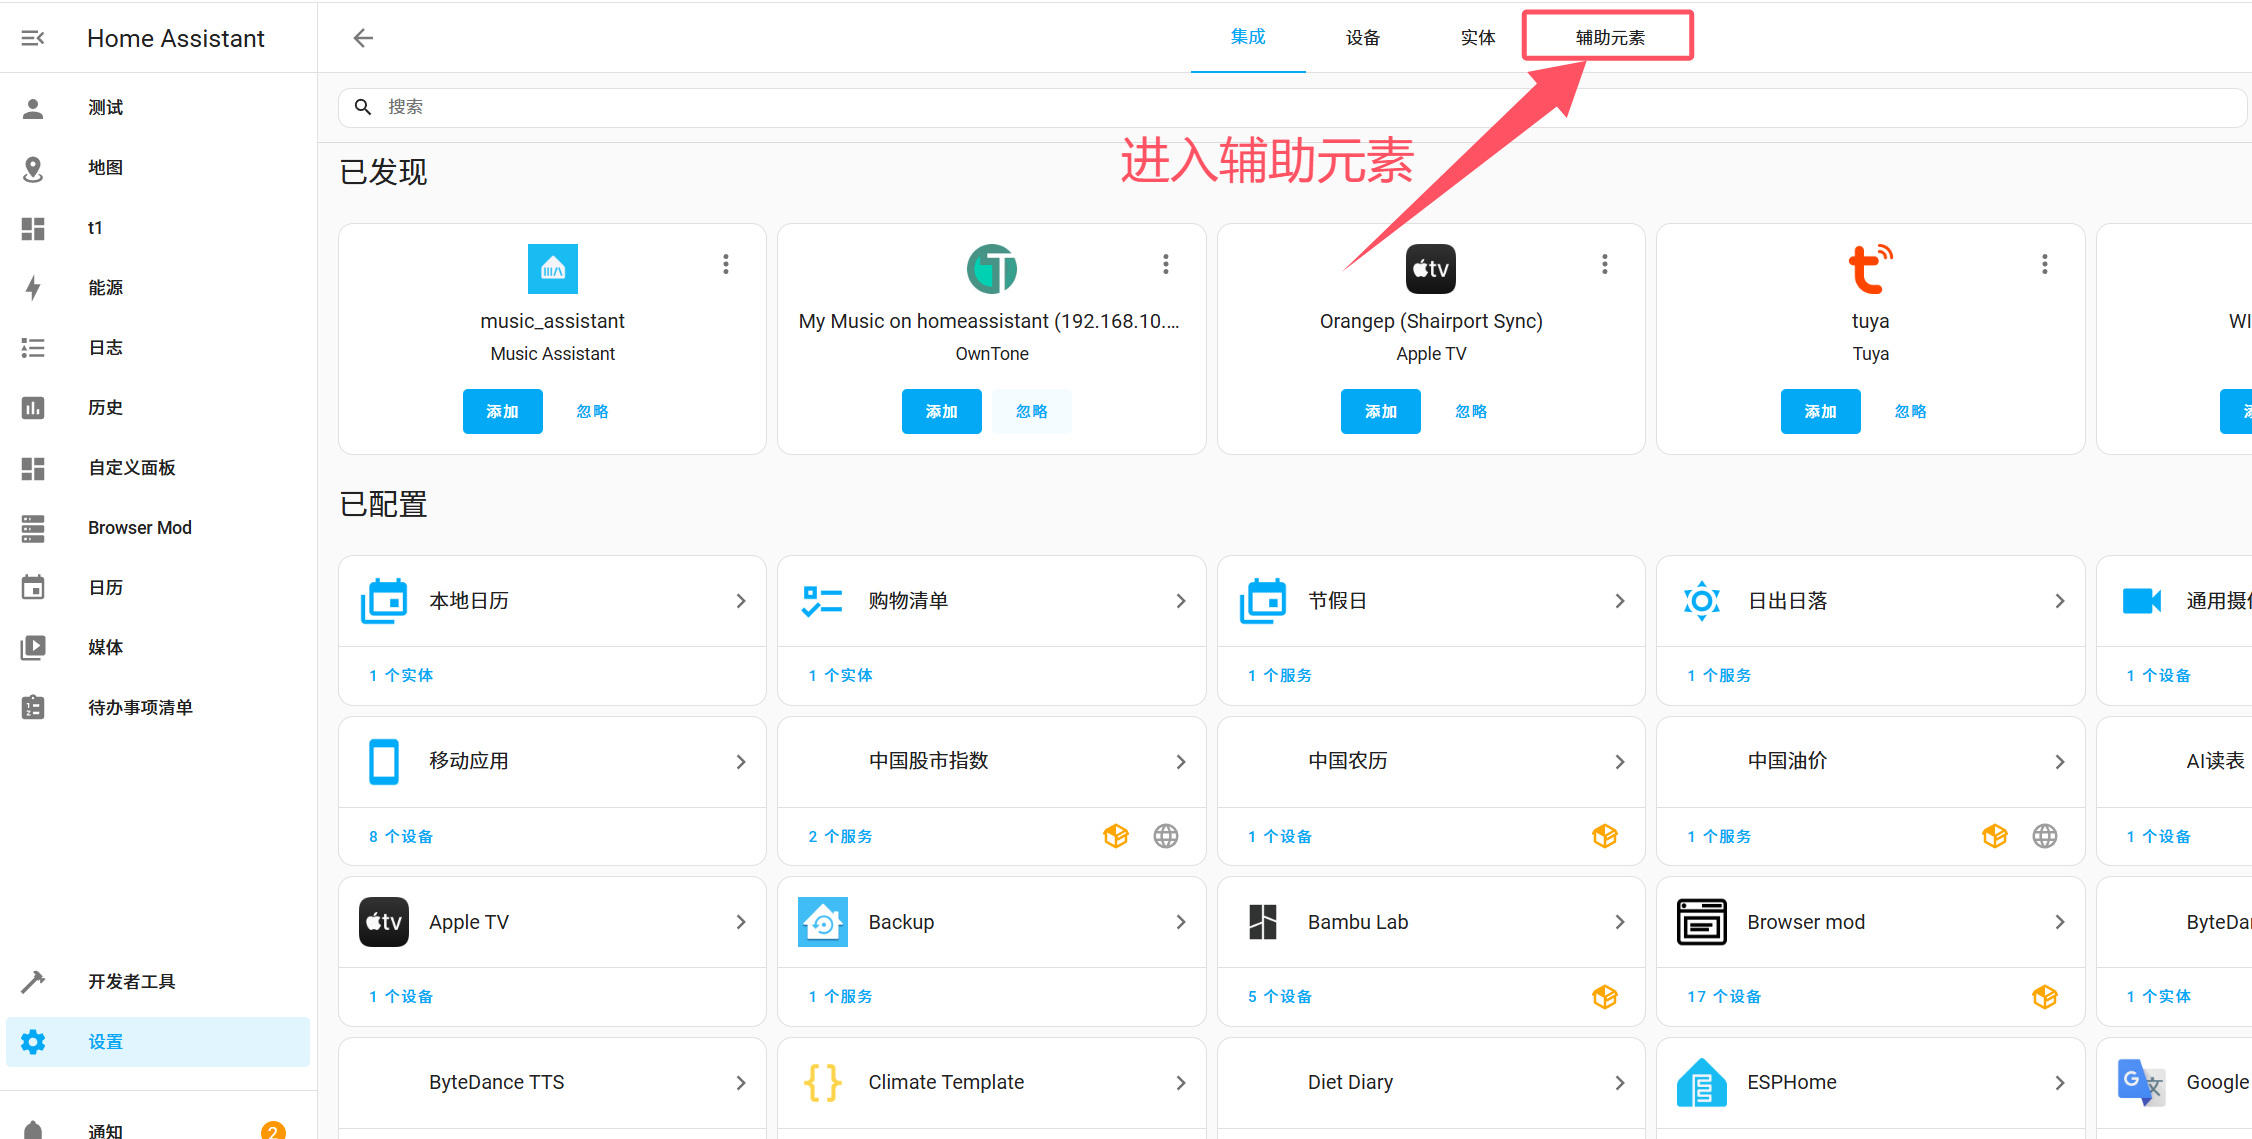
Task: Click 添加 on Orangep Apple TV card
Action: tap(1380, 412)
